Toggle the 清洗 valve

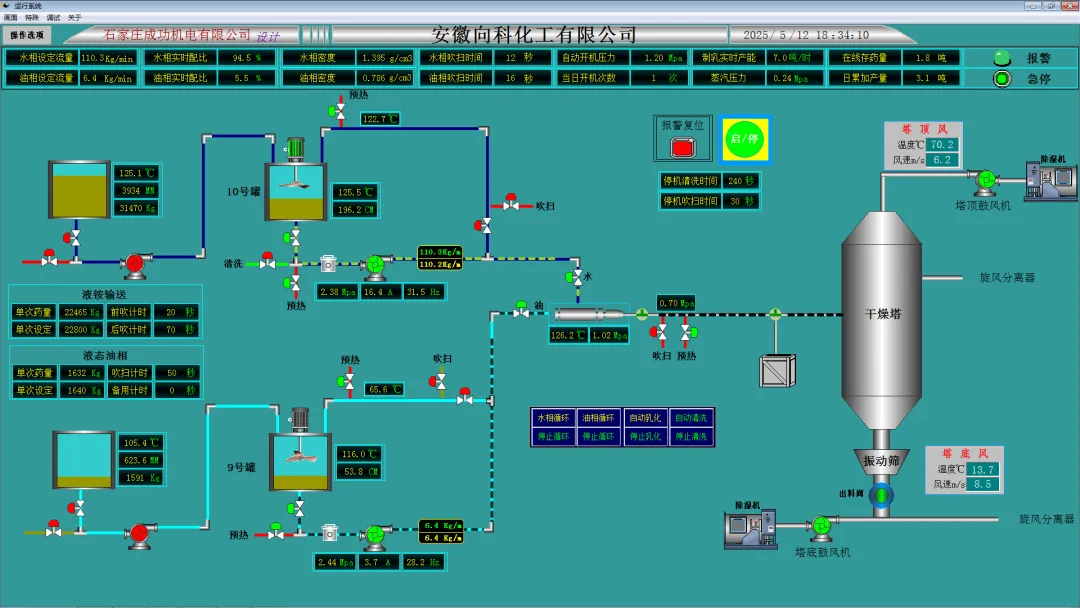[267, 262]
